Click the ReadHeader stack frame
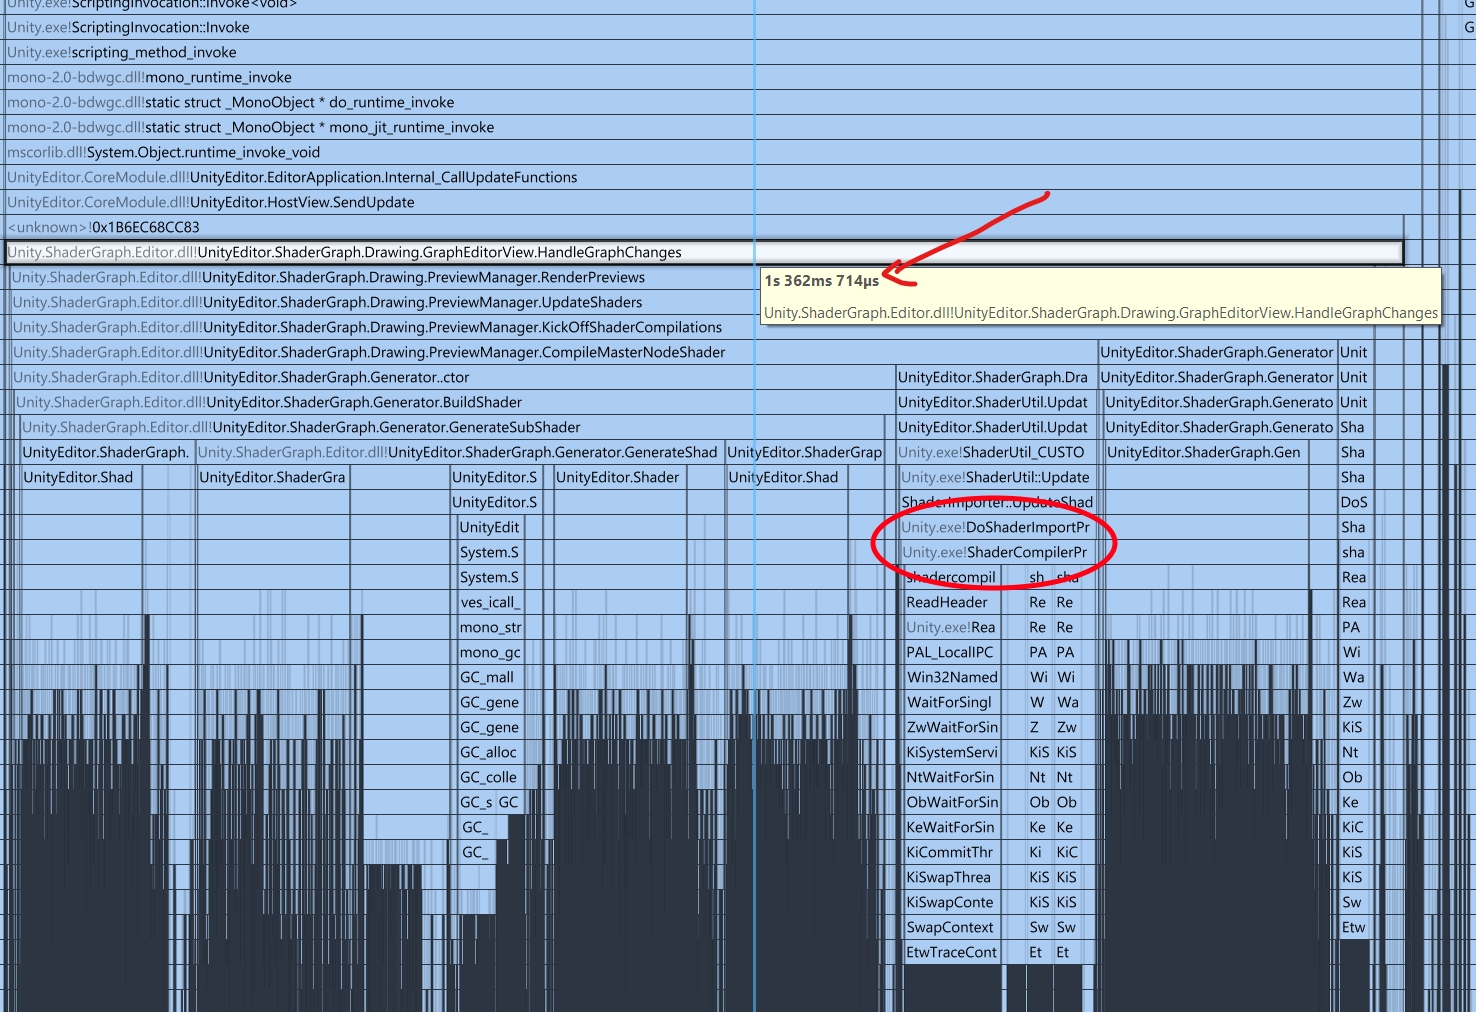This screenshot has height=1012, width=1476. click(947, 603)
